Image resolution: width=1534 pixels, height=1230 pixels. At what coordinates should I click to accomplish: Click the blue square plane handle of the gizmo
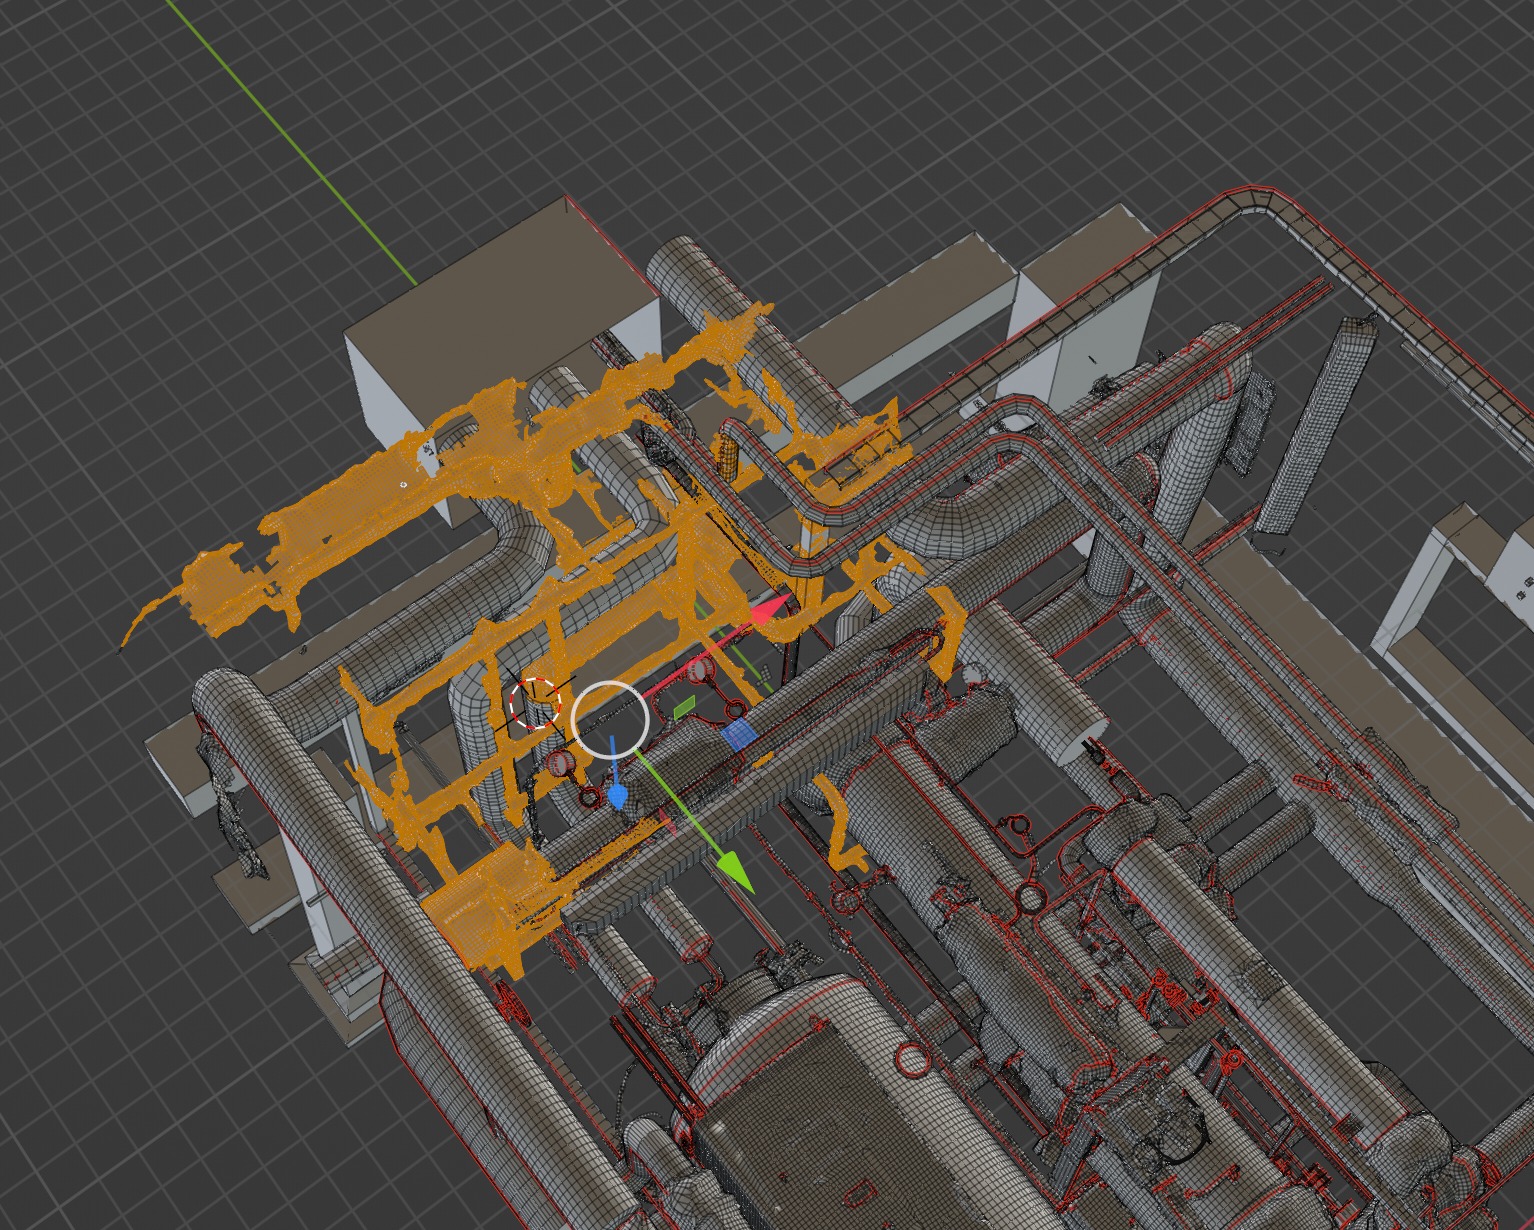737,736
